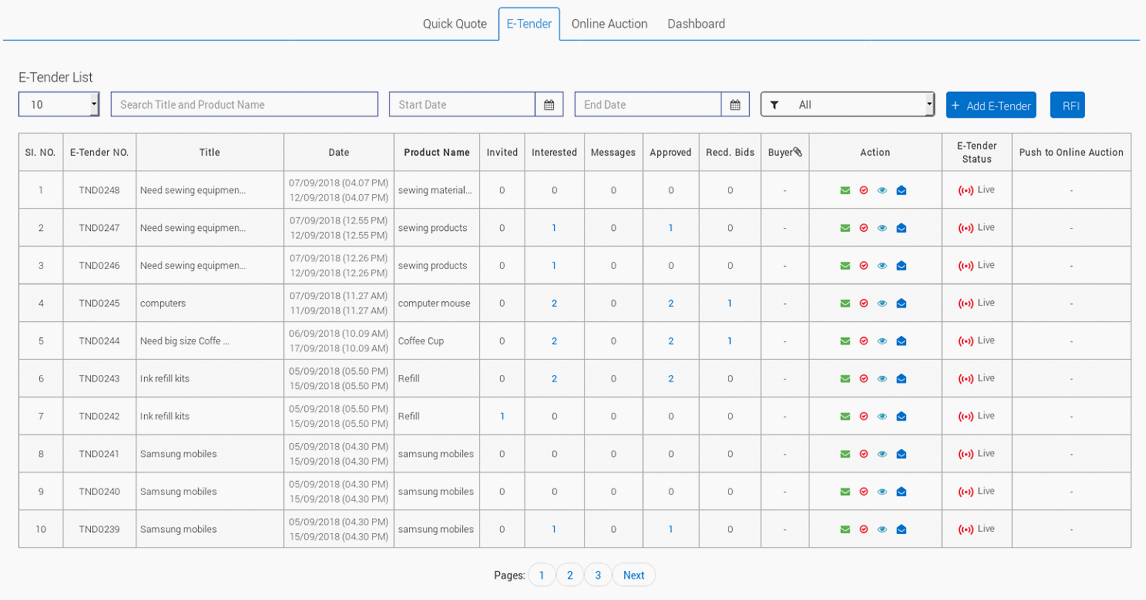The height and width of the screenshot is (600, 1146).
Task: Open Approved count 2 for TND0243
Action: click(x=671, y=379)
